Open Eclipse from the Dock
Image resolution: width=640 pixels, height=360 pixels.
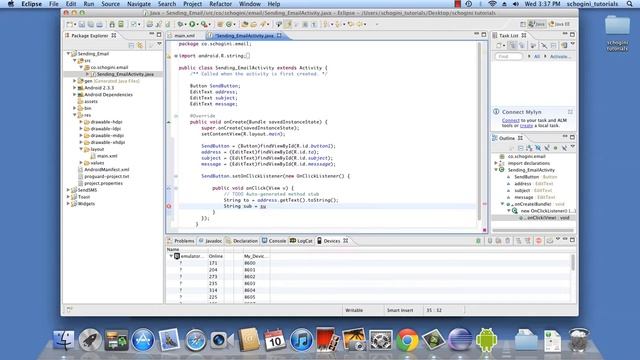pos(460,340)
